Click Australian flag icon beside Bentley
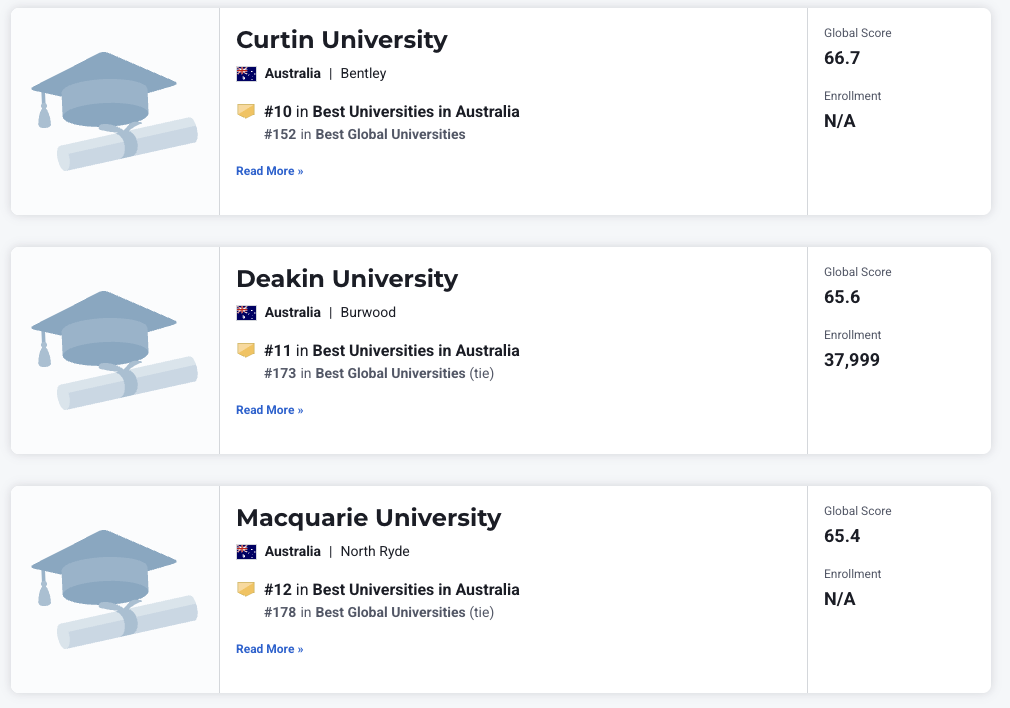 246,73
